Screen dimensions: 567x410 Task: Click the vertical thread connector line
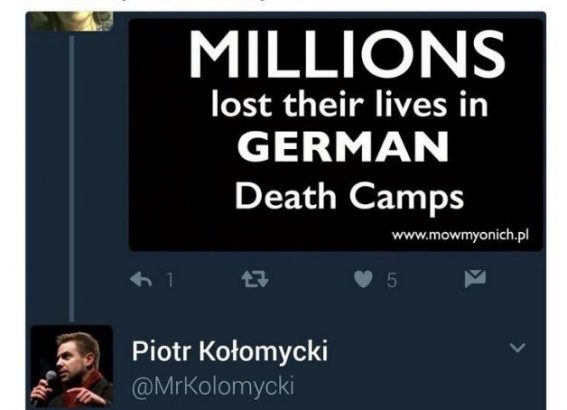pyautogui.click(x=72, y=178)
